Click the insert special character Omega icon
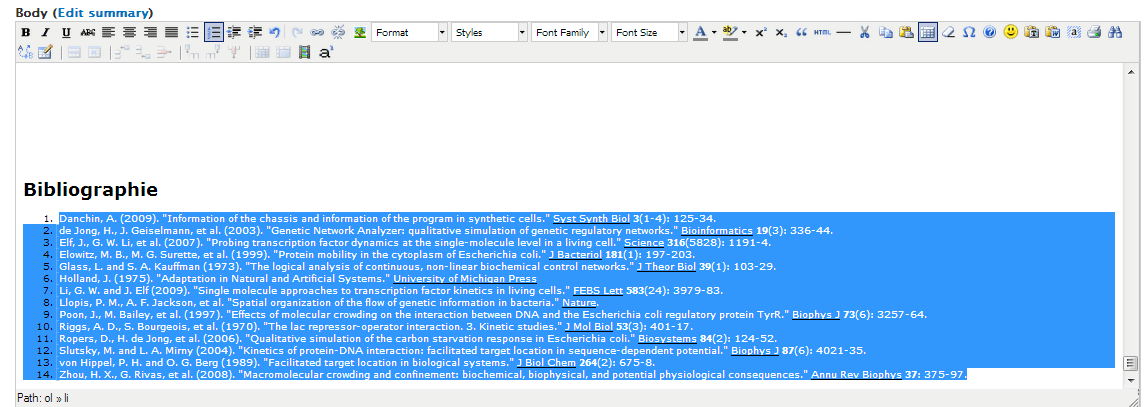 969,33
